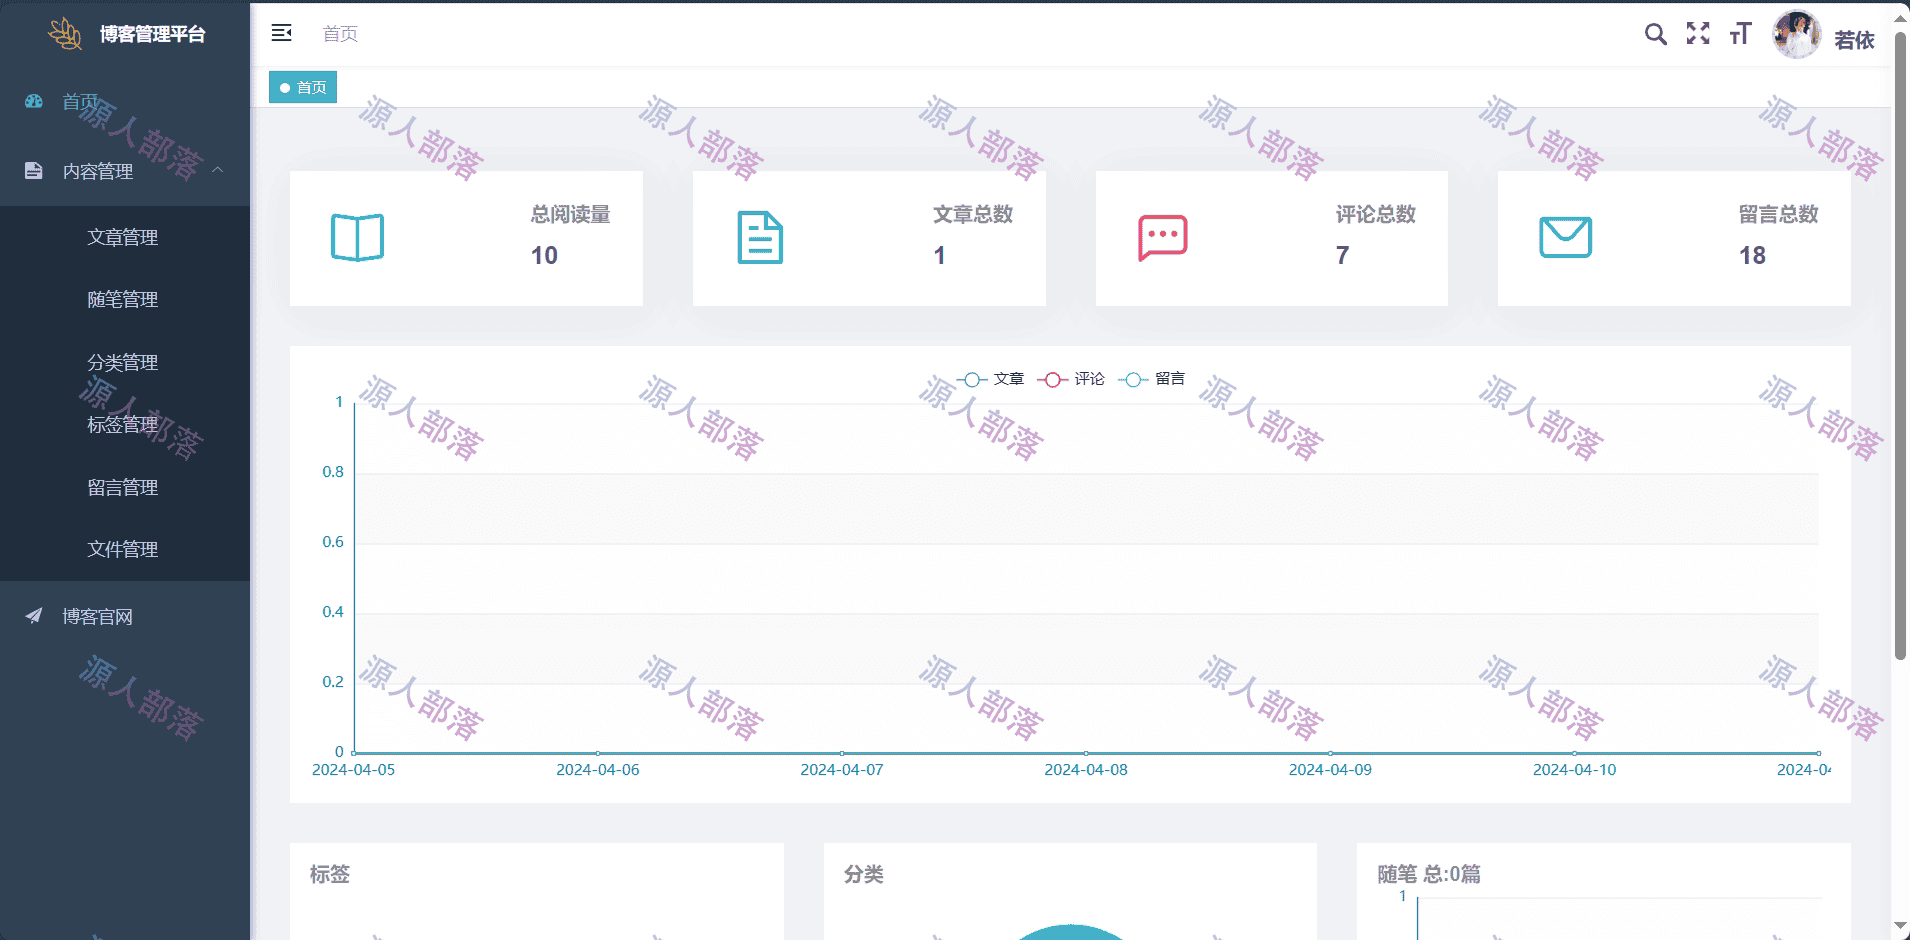1910x940 pixels.
Task: Click the 随笔 总:0篇 panel heading
Action: click(x=1429, y=874)
